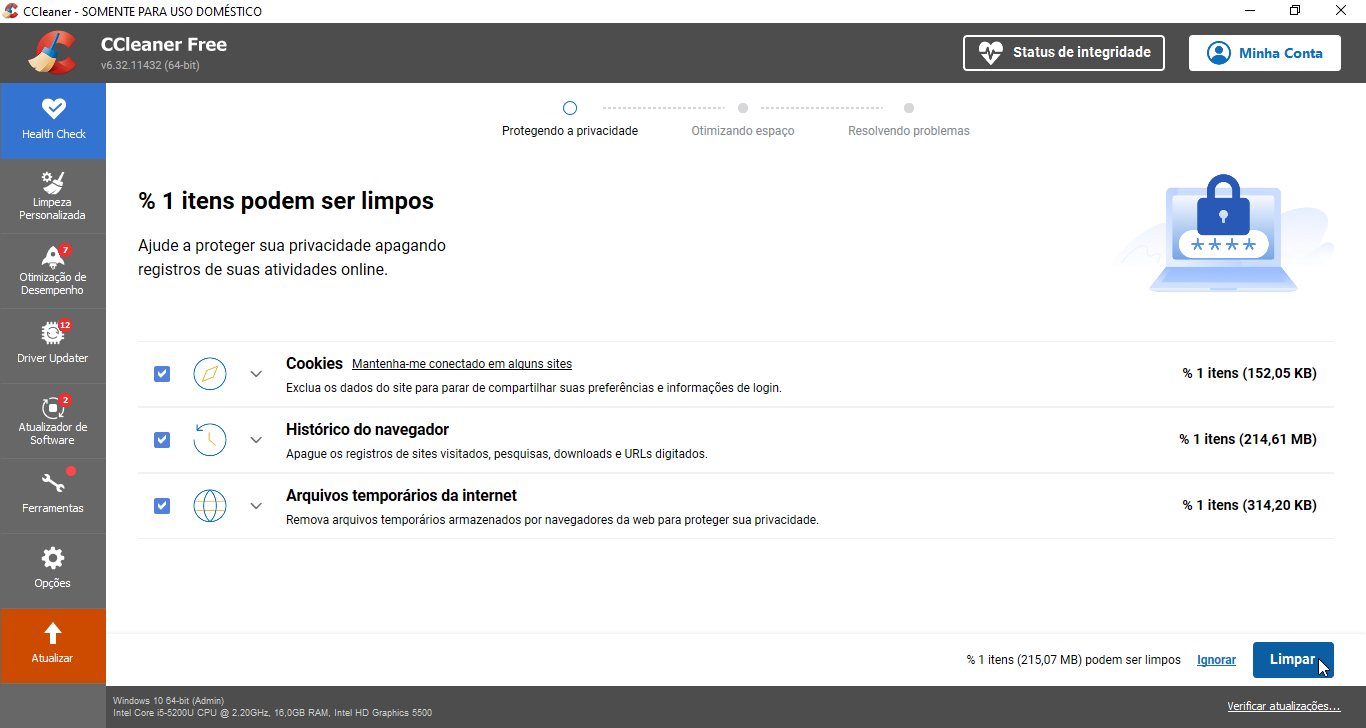The height and width of the screenshot is (728, 1366).
Task: Click the Limpar button
Action: click(x=1293, y=660)
